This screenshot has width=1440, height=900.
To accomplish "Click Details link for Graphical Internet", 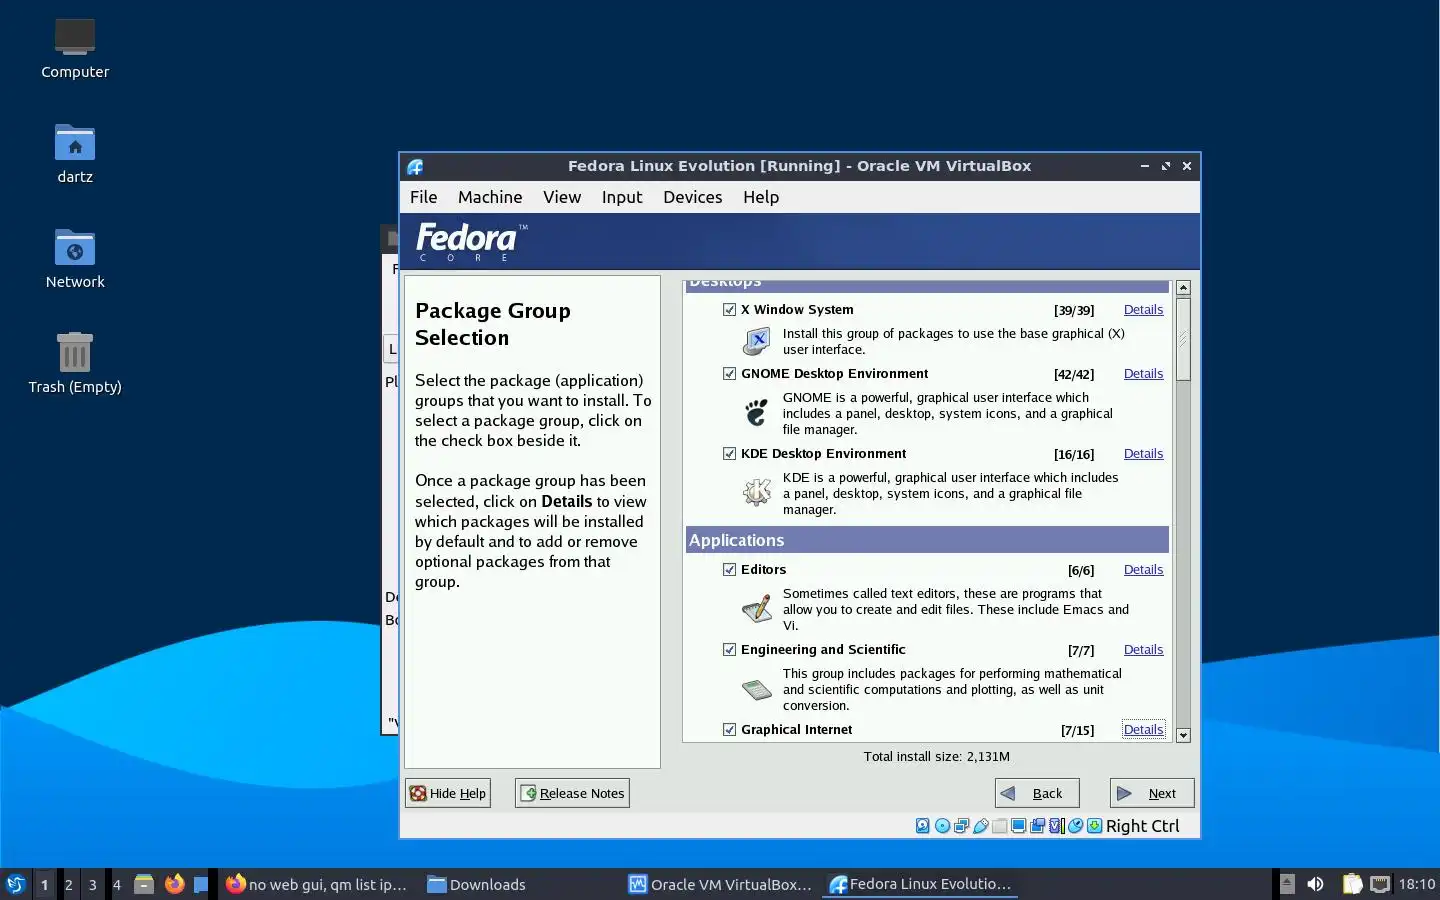I will (x=1143, y=730).
